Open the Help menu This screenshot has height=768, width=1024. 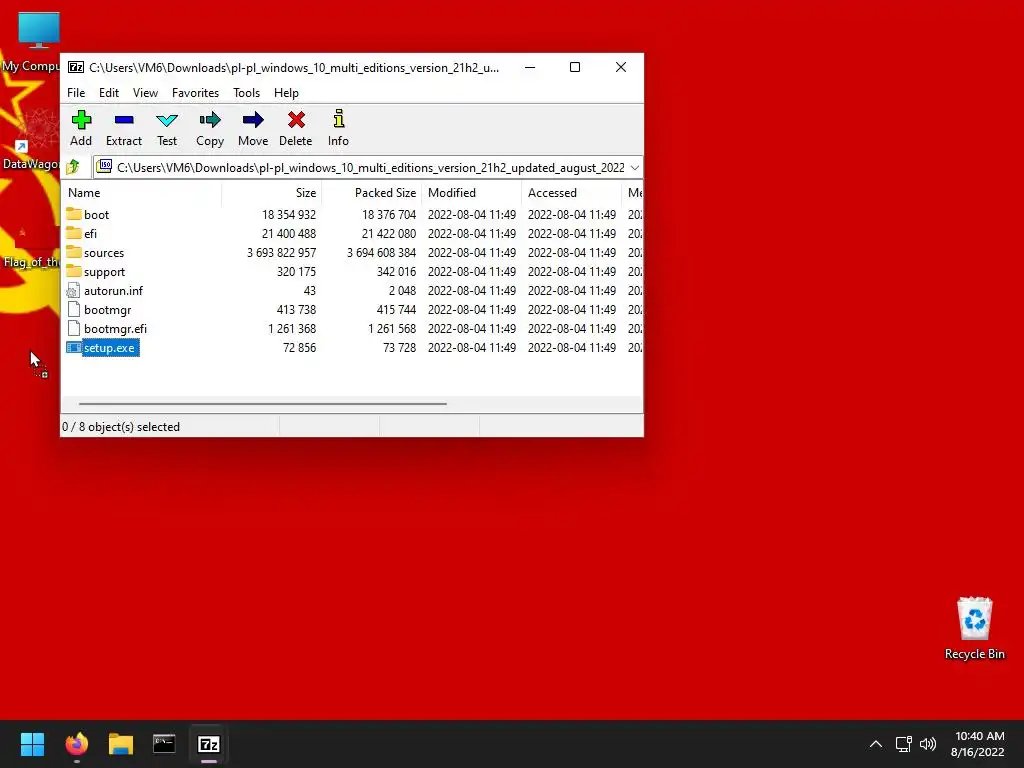pos(286,93)
